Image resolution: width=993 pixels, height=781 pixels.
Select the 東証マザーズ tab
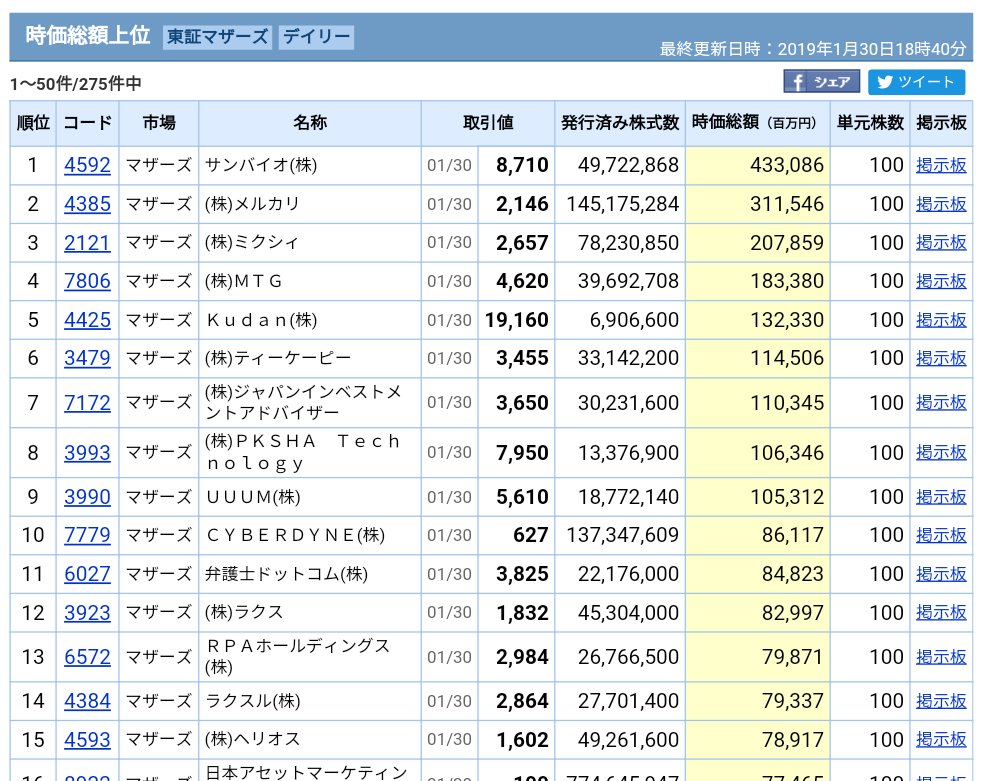click(x=217, y=37)
